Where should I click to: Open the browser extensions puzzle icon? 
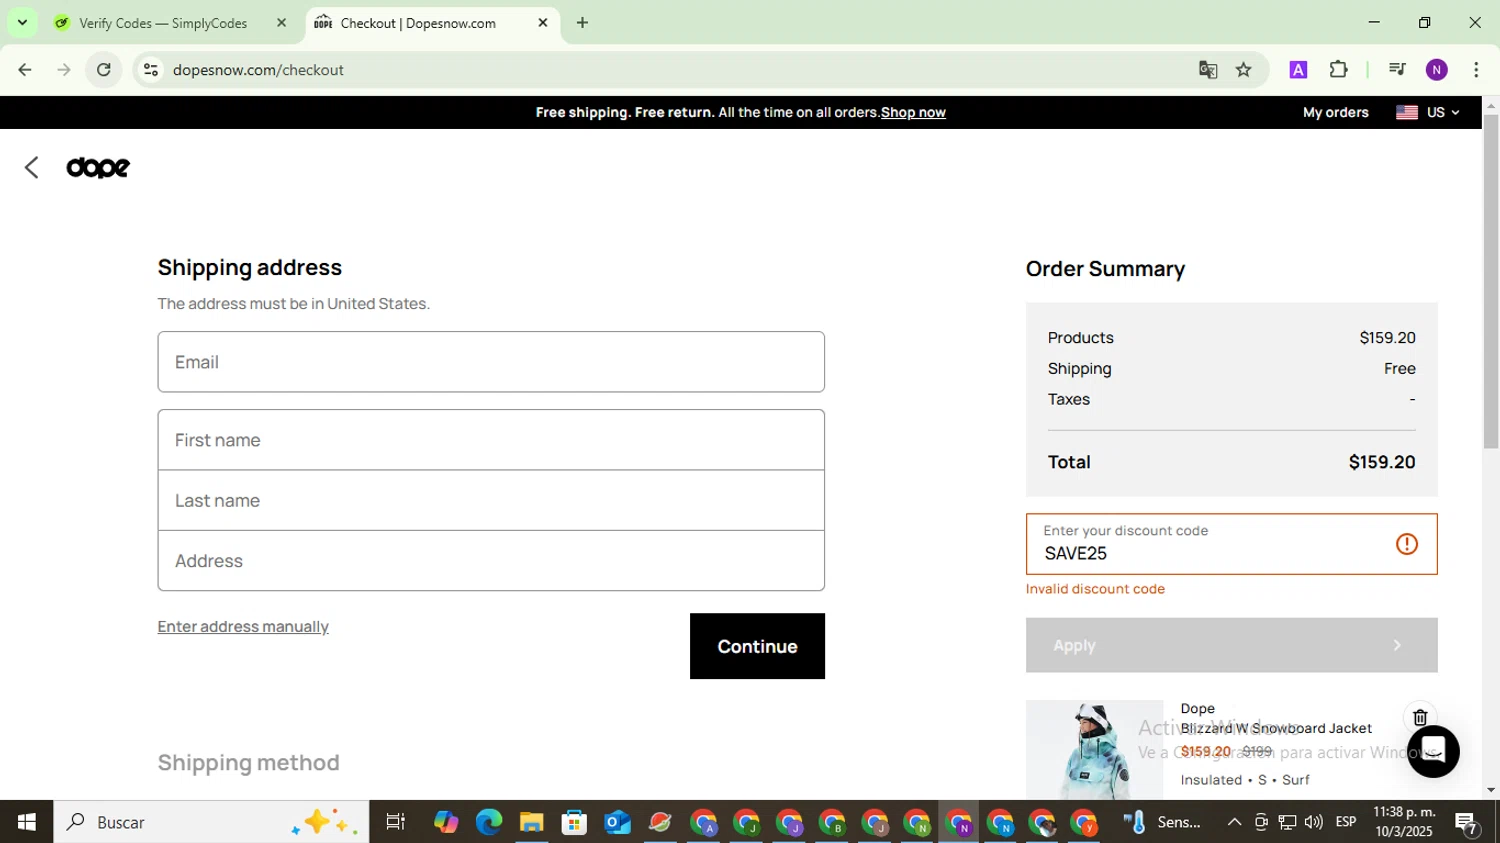coord(1339,70)
